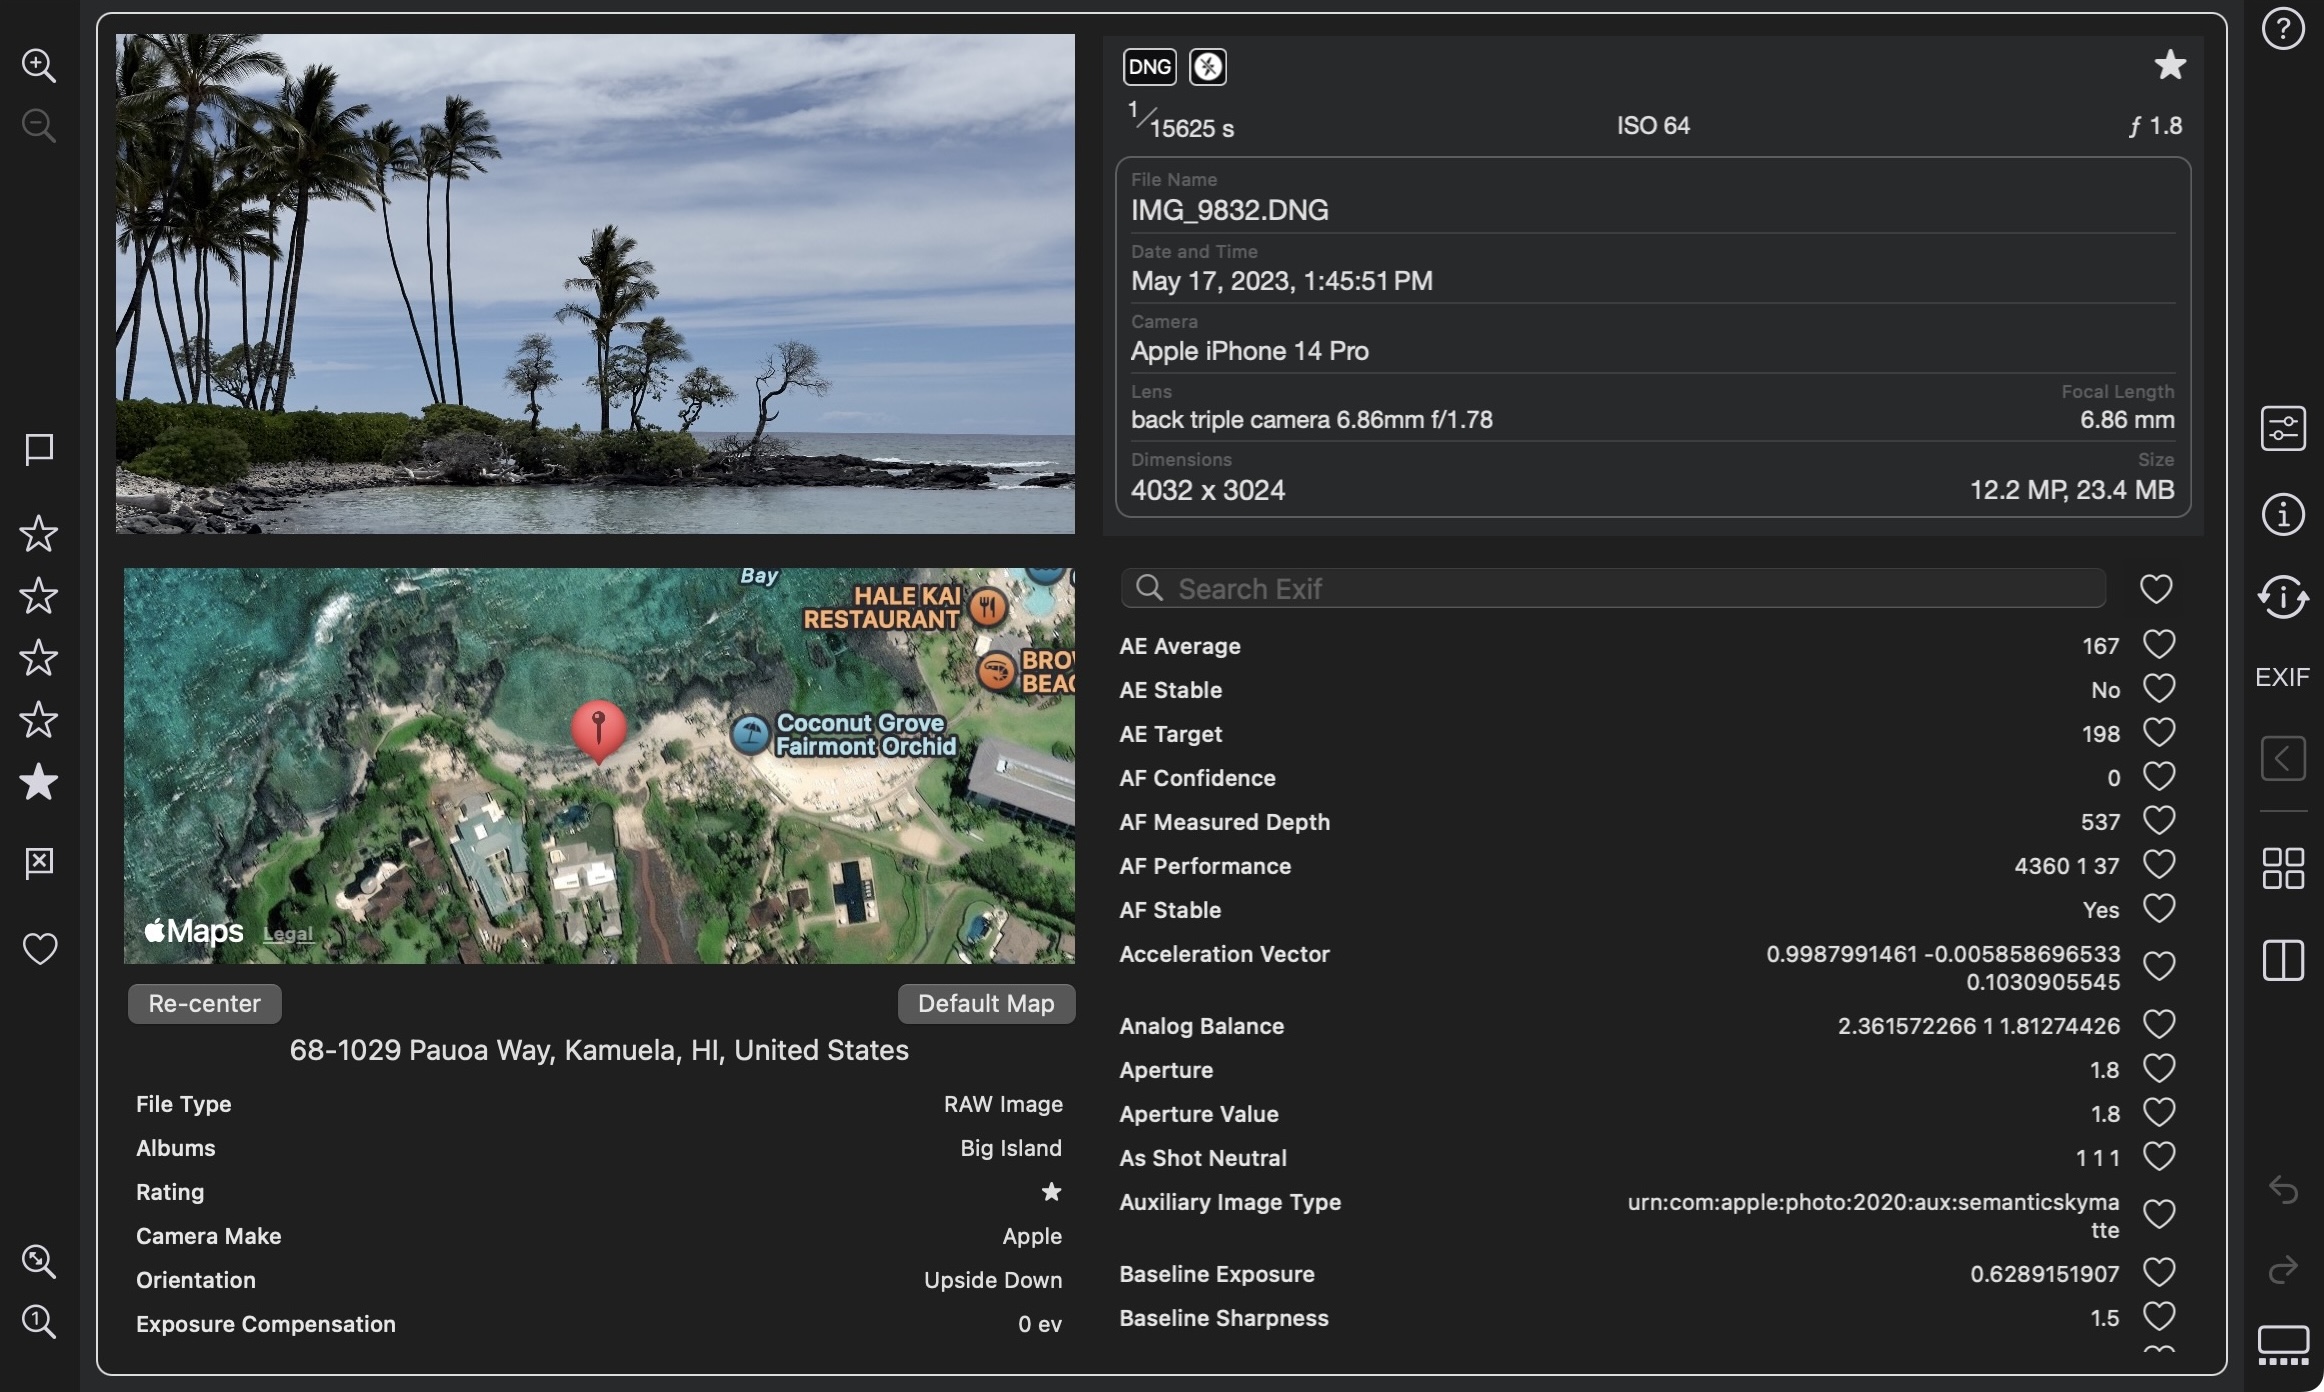2324x1392 pixels.
Task: Open the help question mark icon
Action: (2283, 29)
